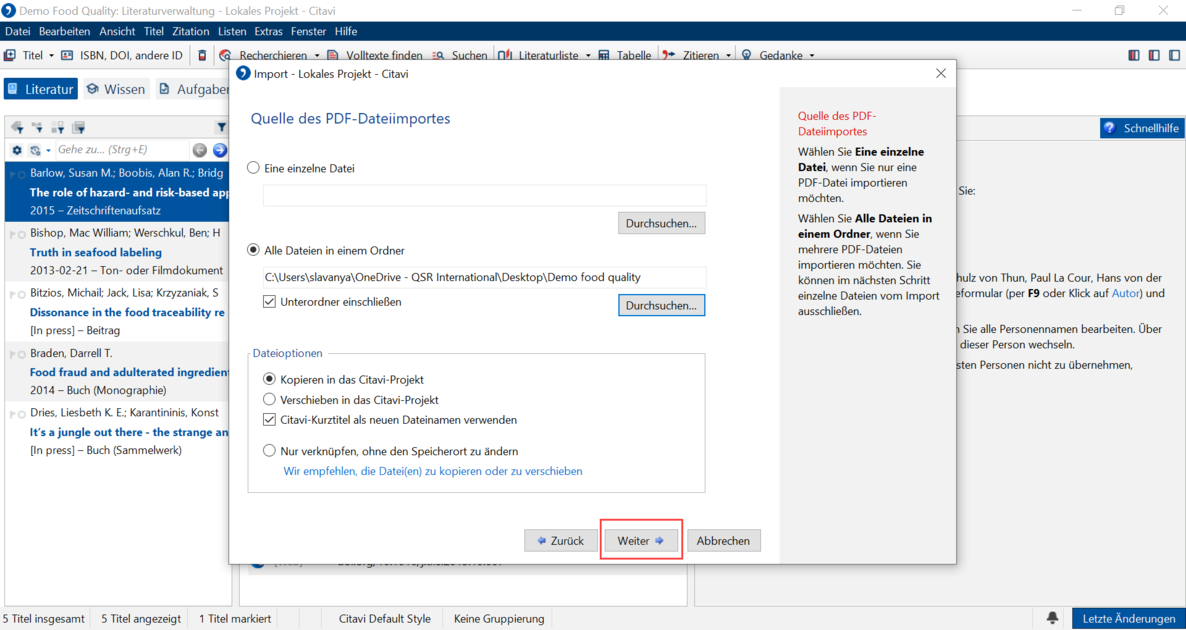Viewport: 1186px width, 630px height.
Task: Open the Fenster menu
Action: (309, 31)
